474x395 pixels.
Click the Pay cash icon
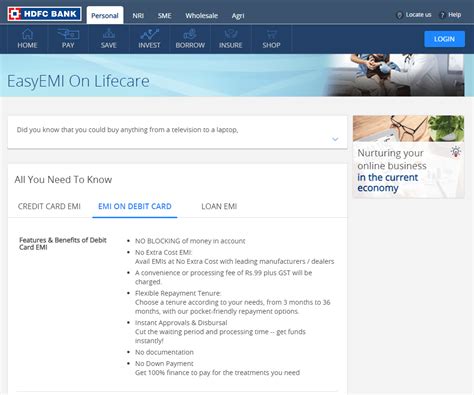[68, 34]
